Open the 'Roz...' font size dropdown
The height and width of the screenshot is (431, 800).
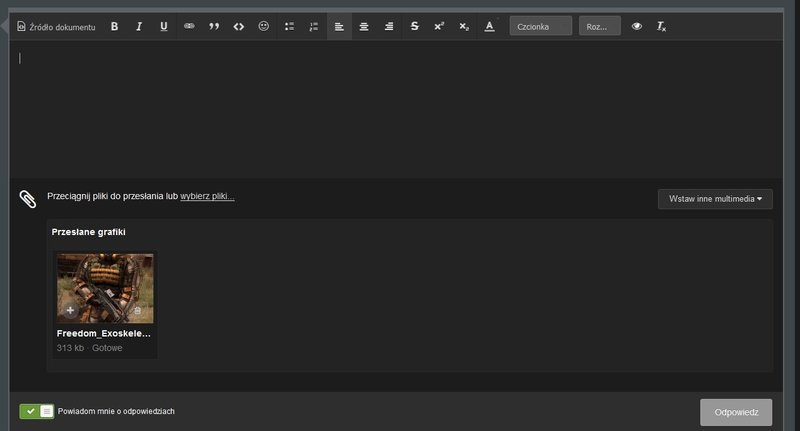[599, 27]
